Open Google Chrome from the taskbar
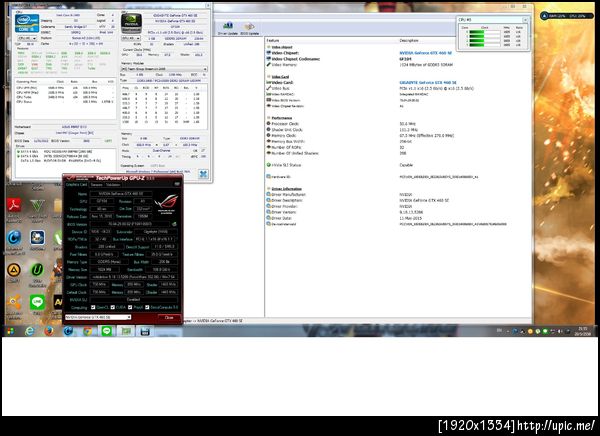 click(88, 331)
